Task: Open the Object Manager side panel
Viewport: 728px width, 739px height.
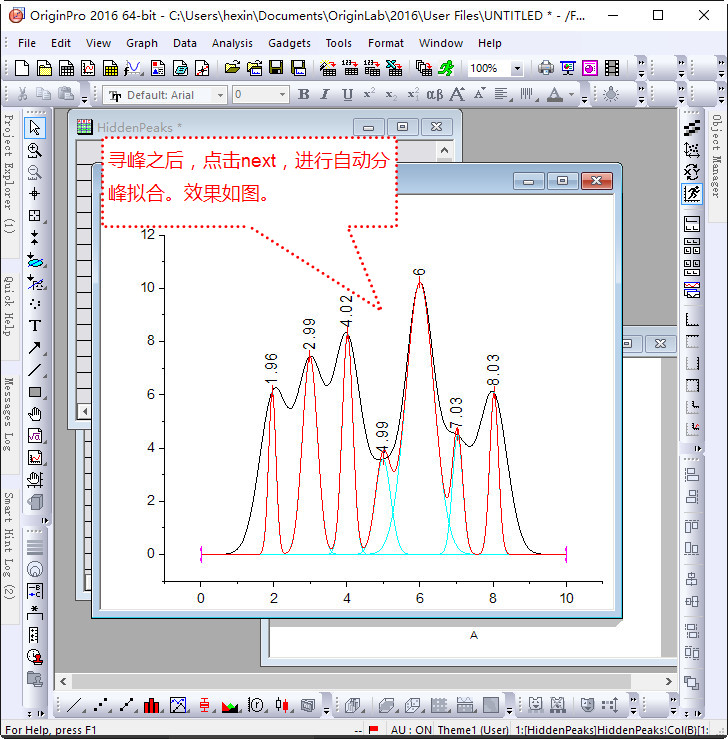Action: tap(717, 156)
